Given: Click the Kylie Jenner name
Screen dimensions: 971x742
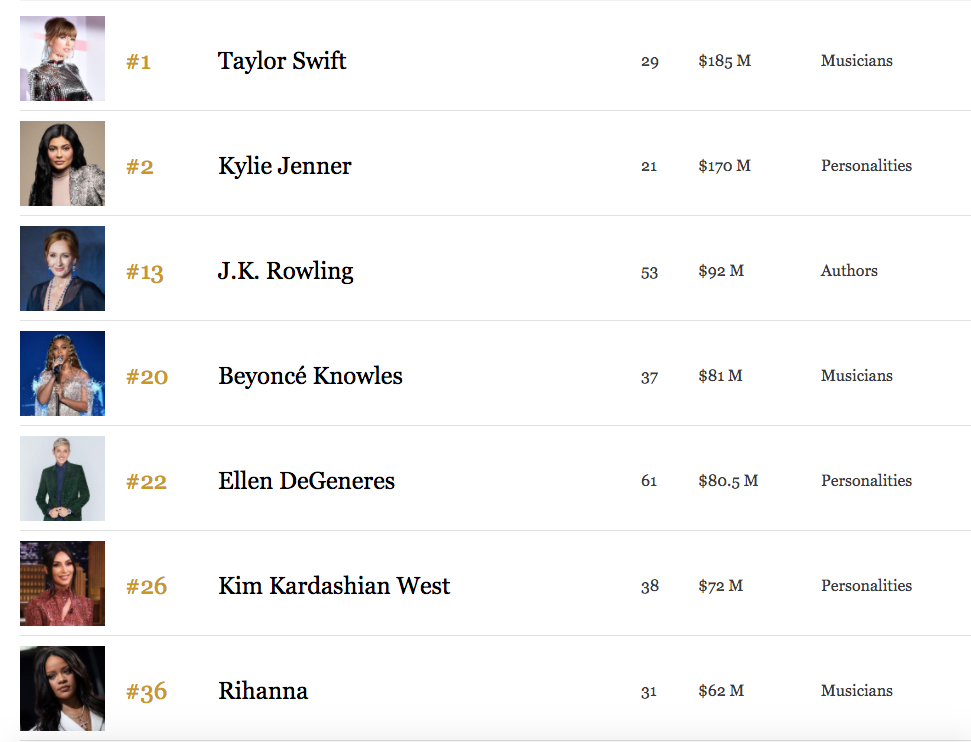Looking at the screenshot, I should 285,166.
